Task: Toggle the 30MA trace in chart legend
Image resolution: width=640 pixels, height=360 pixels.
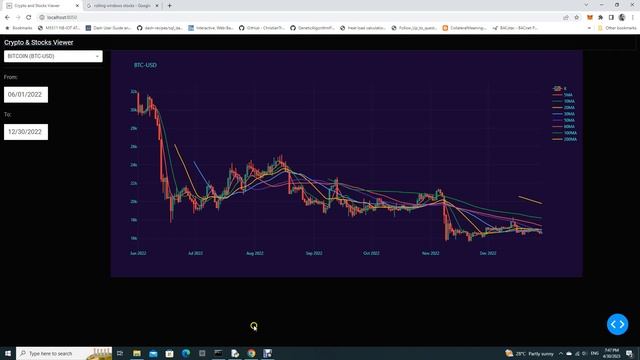Action: point(564,114)
